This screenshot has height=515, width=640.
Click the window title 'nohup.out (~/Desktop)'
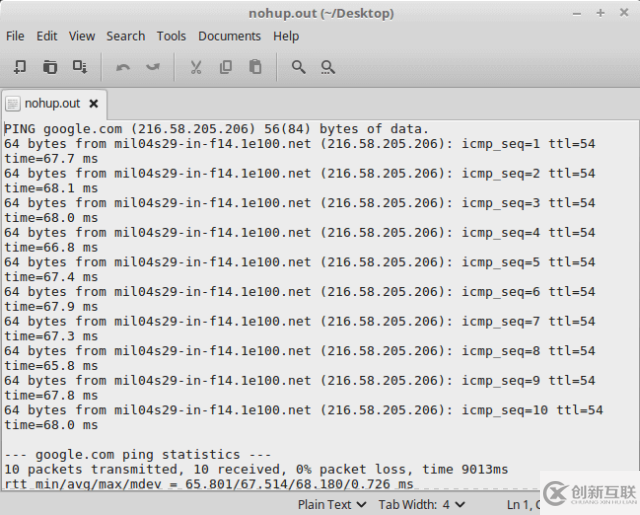coord(321,13)
